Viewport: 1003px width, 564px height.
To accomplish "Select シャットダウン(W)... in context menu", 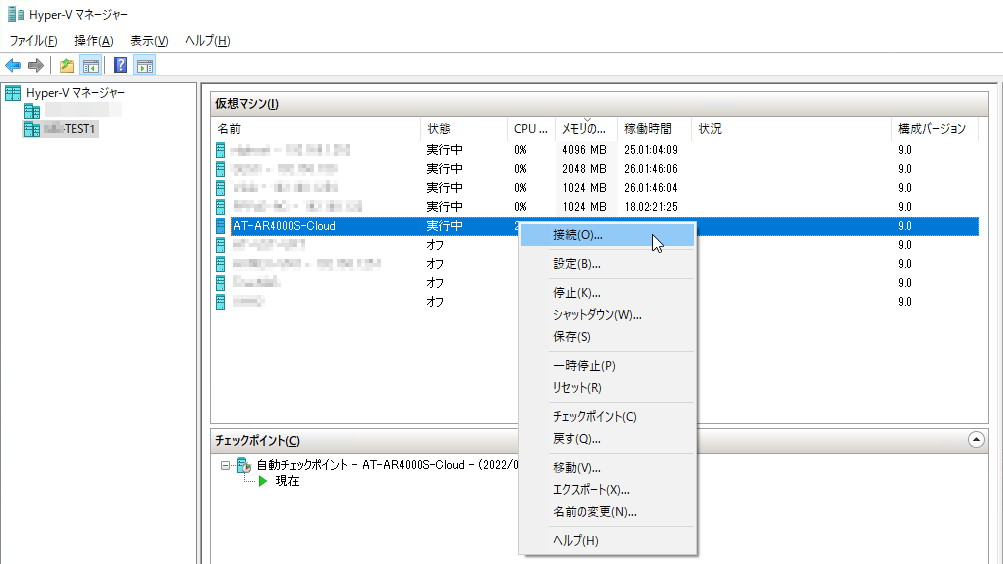I will (x=597, y=315).
